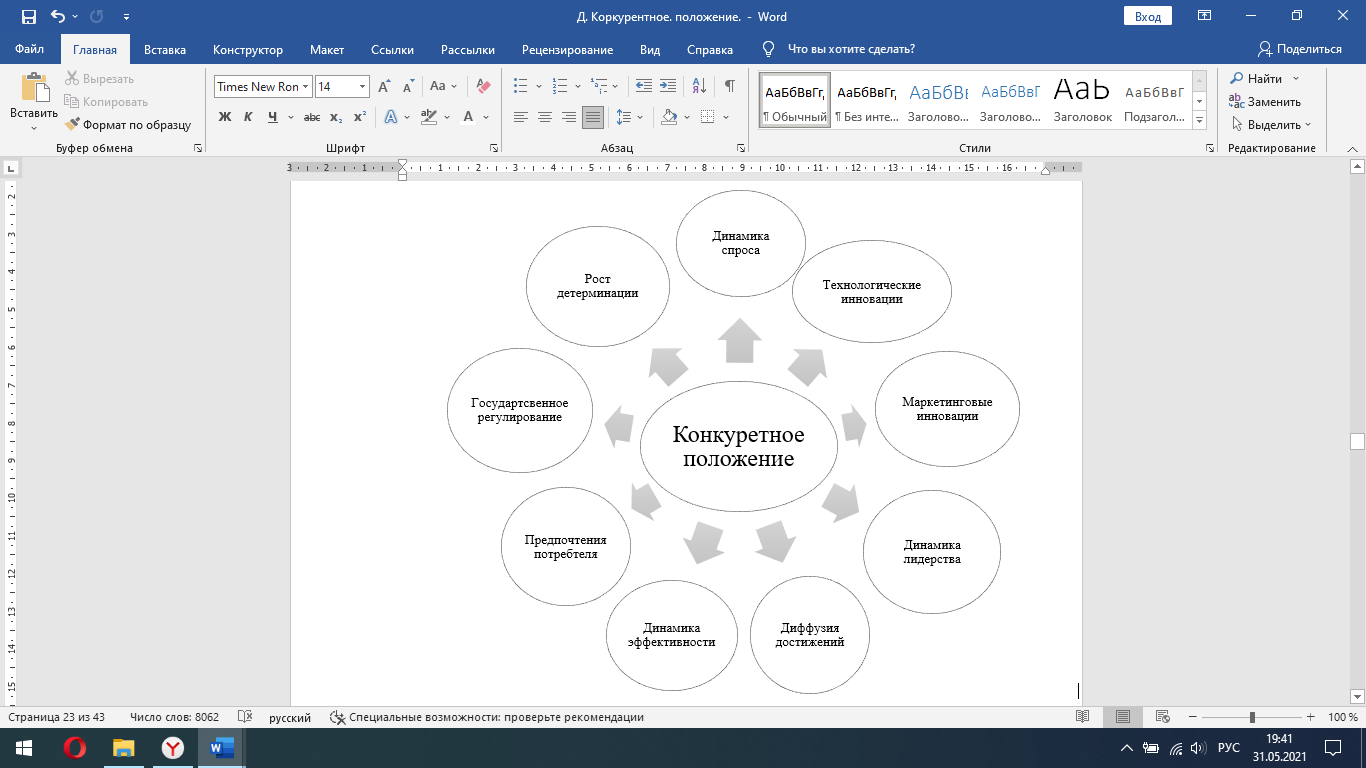This screenshot has width=1366, height=768.
Task: Switch to the Рецензирование tab
Action: 567,49
